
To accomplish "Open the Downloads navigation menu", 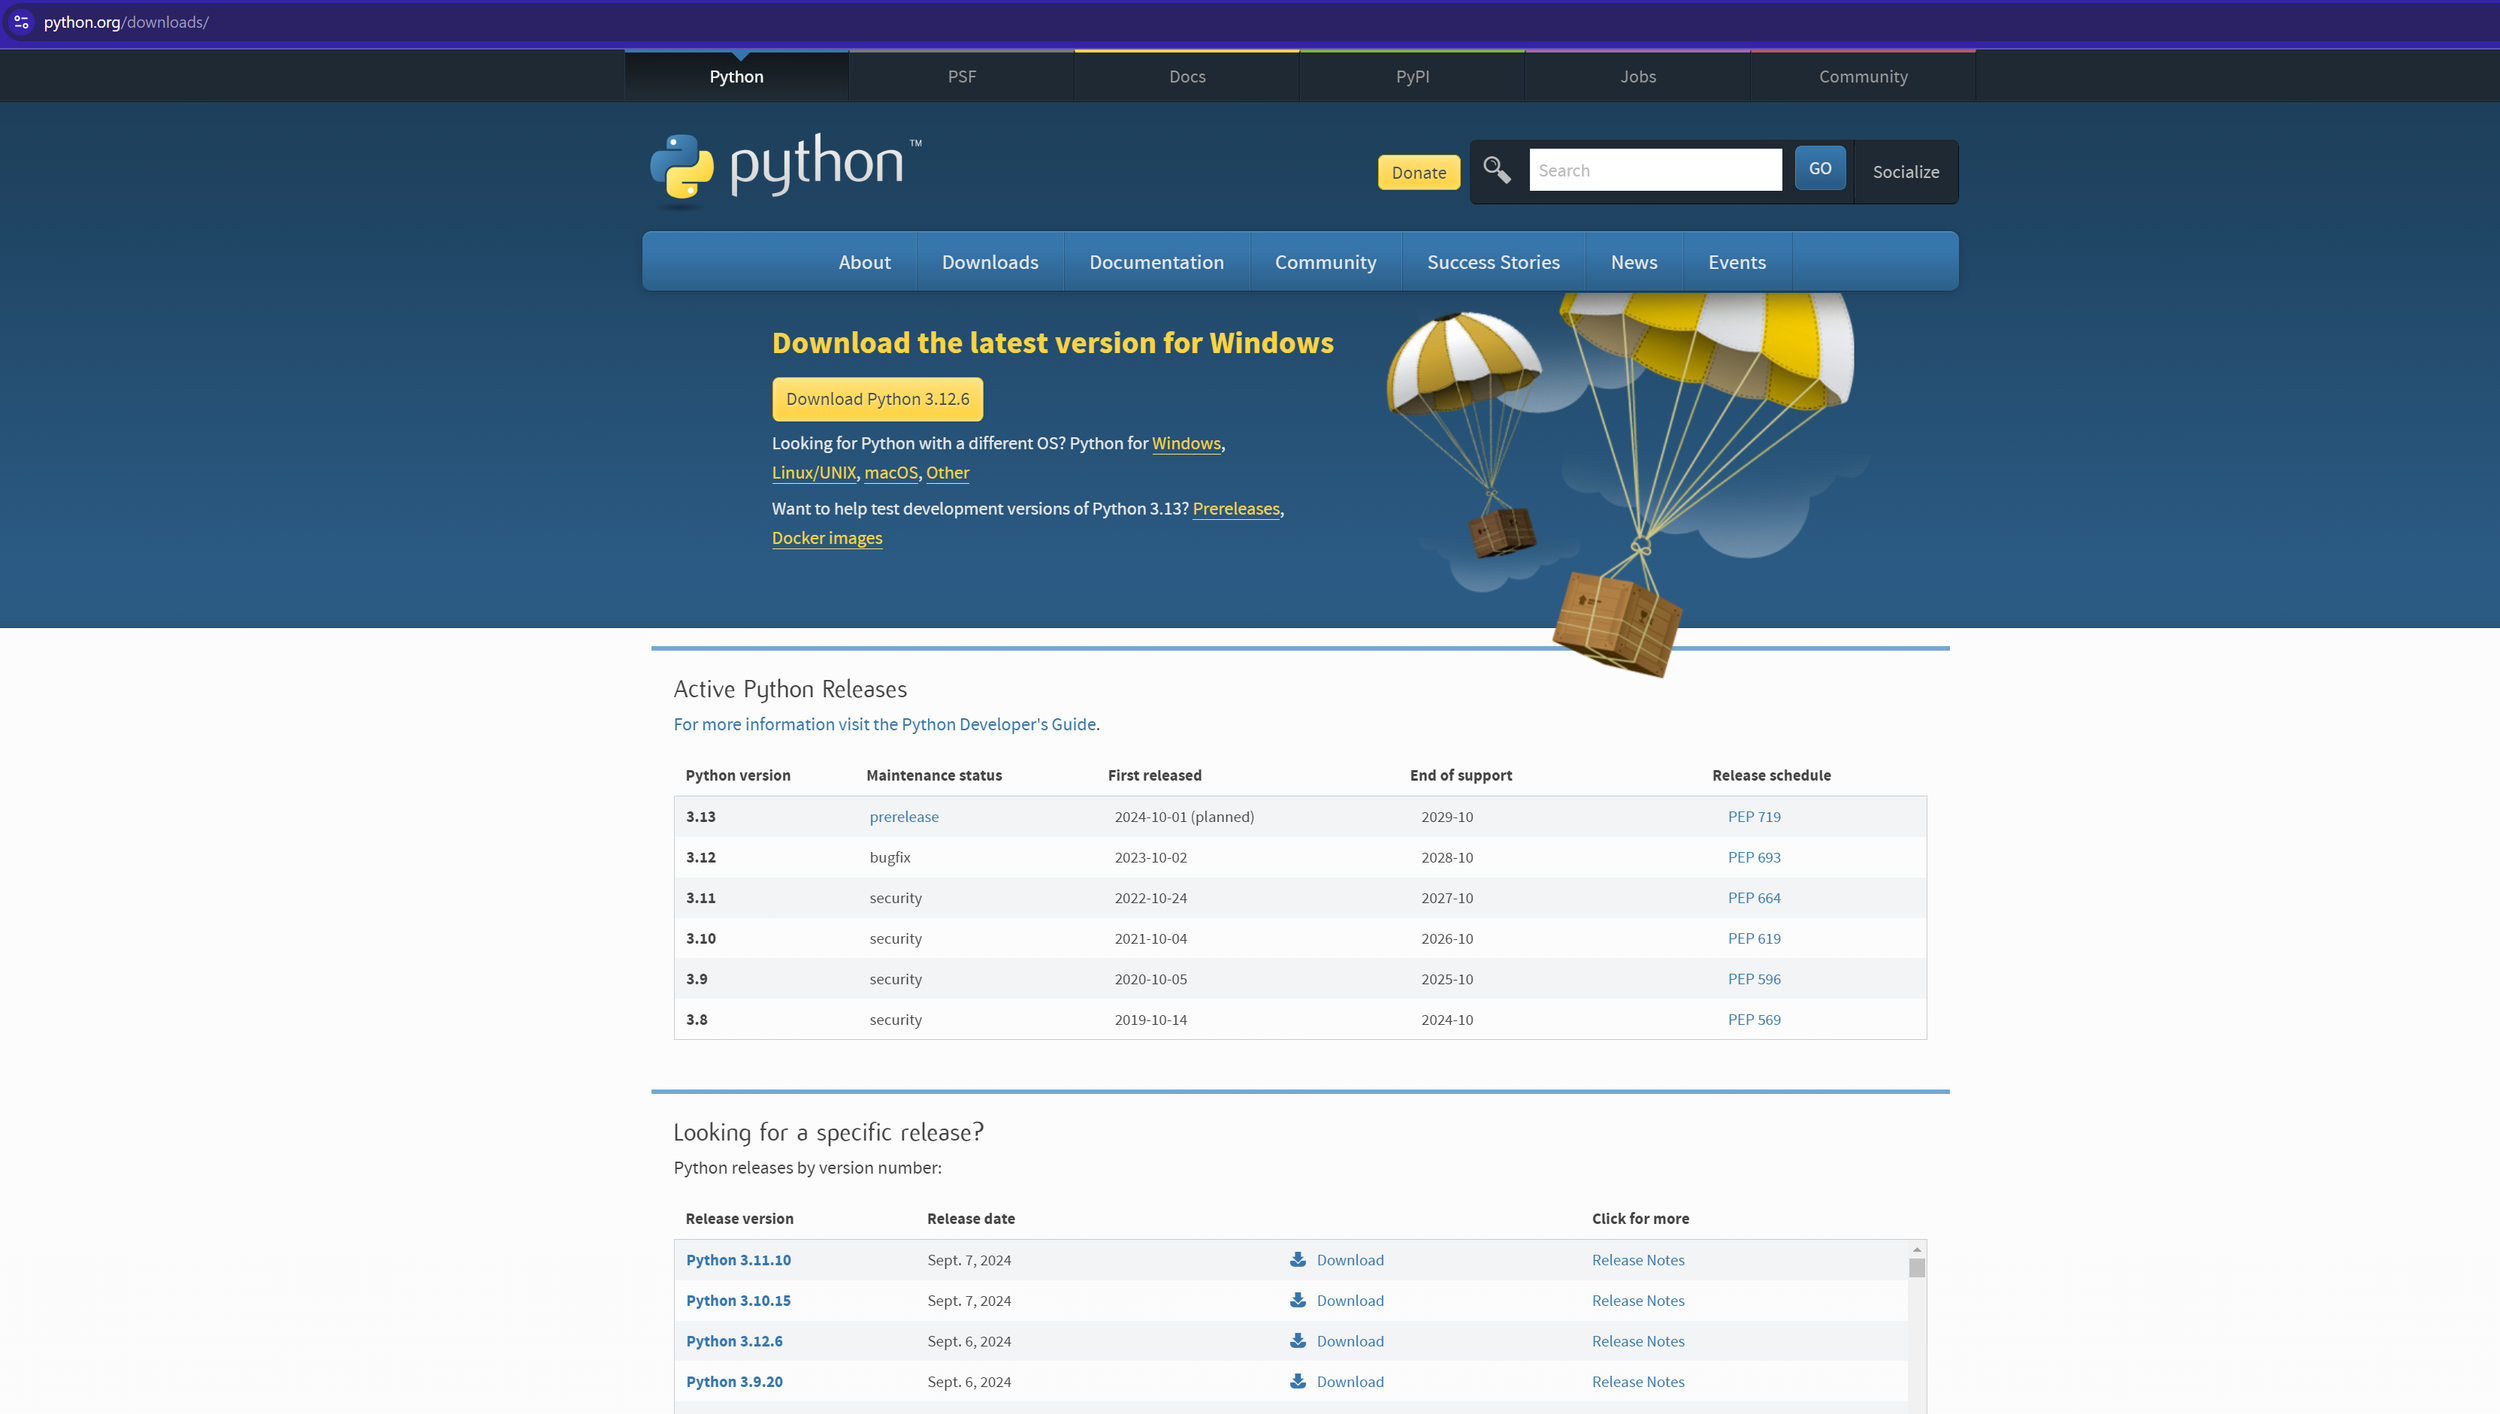I will (x=989, y=262).
